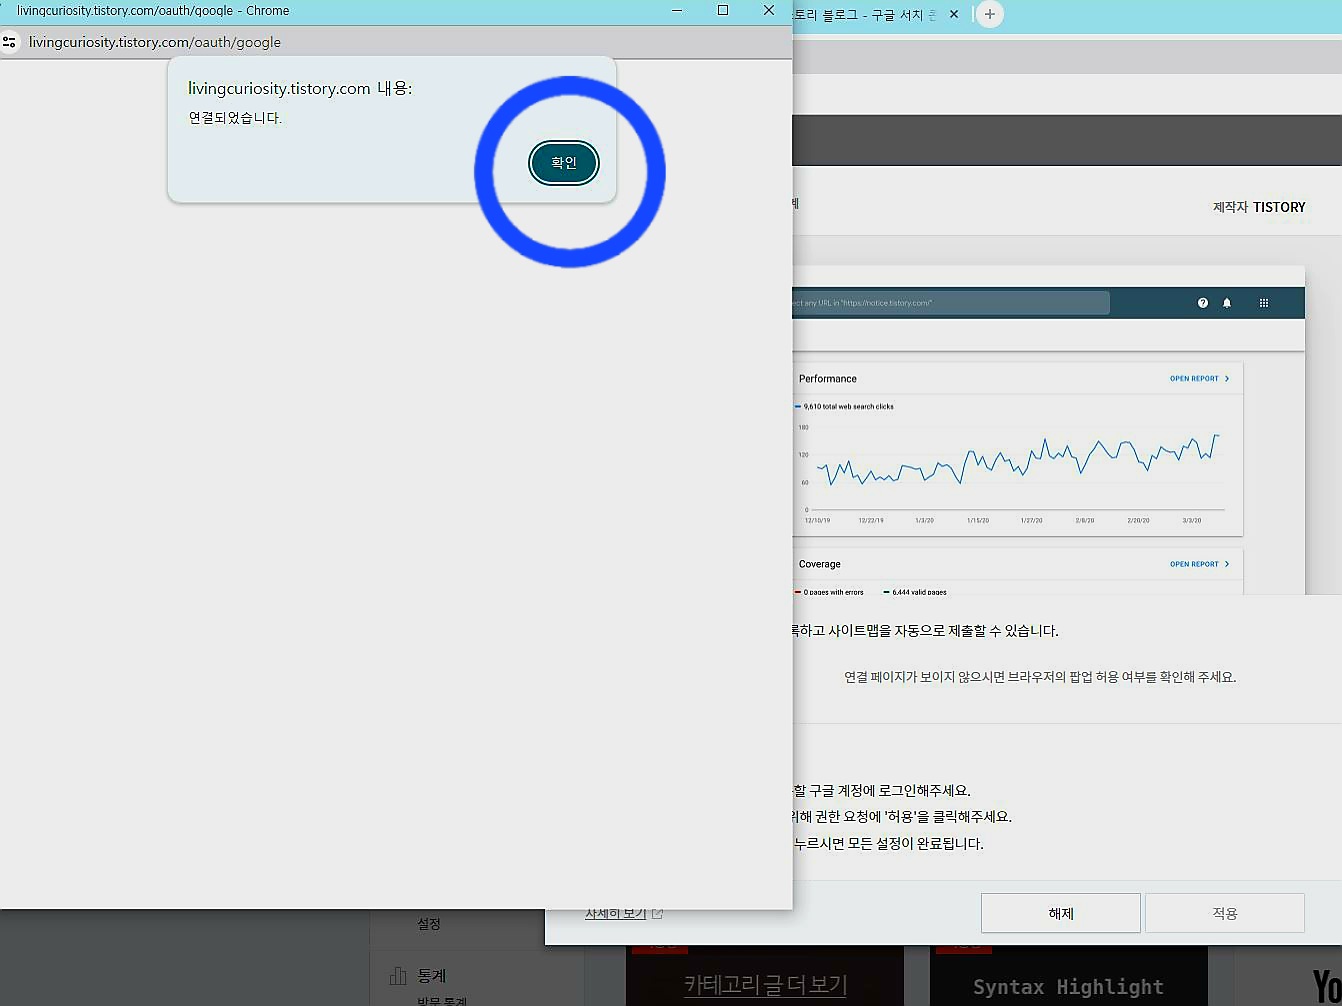
Task: Open Coverage OPEN REPORT link
Action: (1199, 564)
